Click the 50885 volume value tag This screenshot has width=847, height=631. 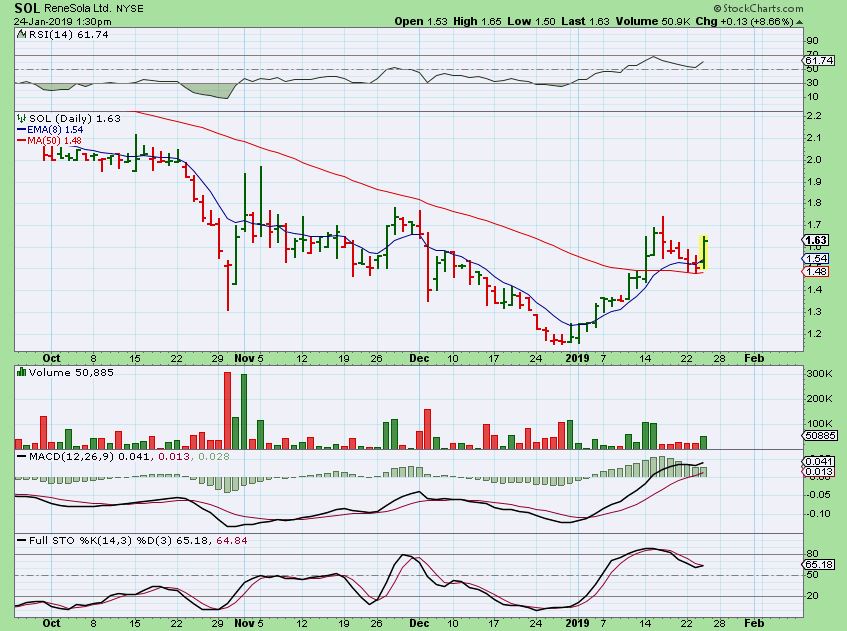click(821, 435)
